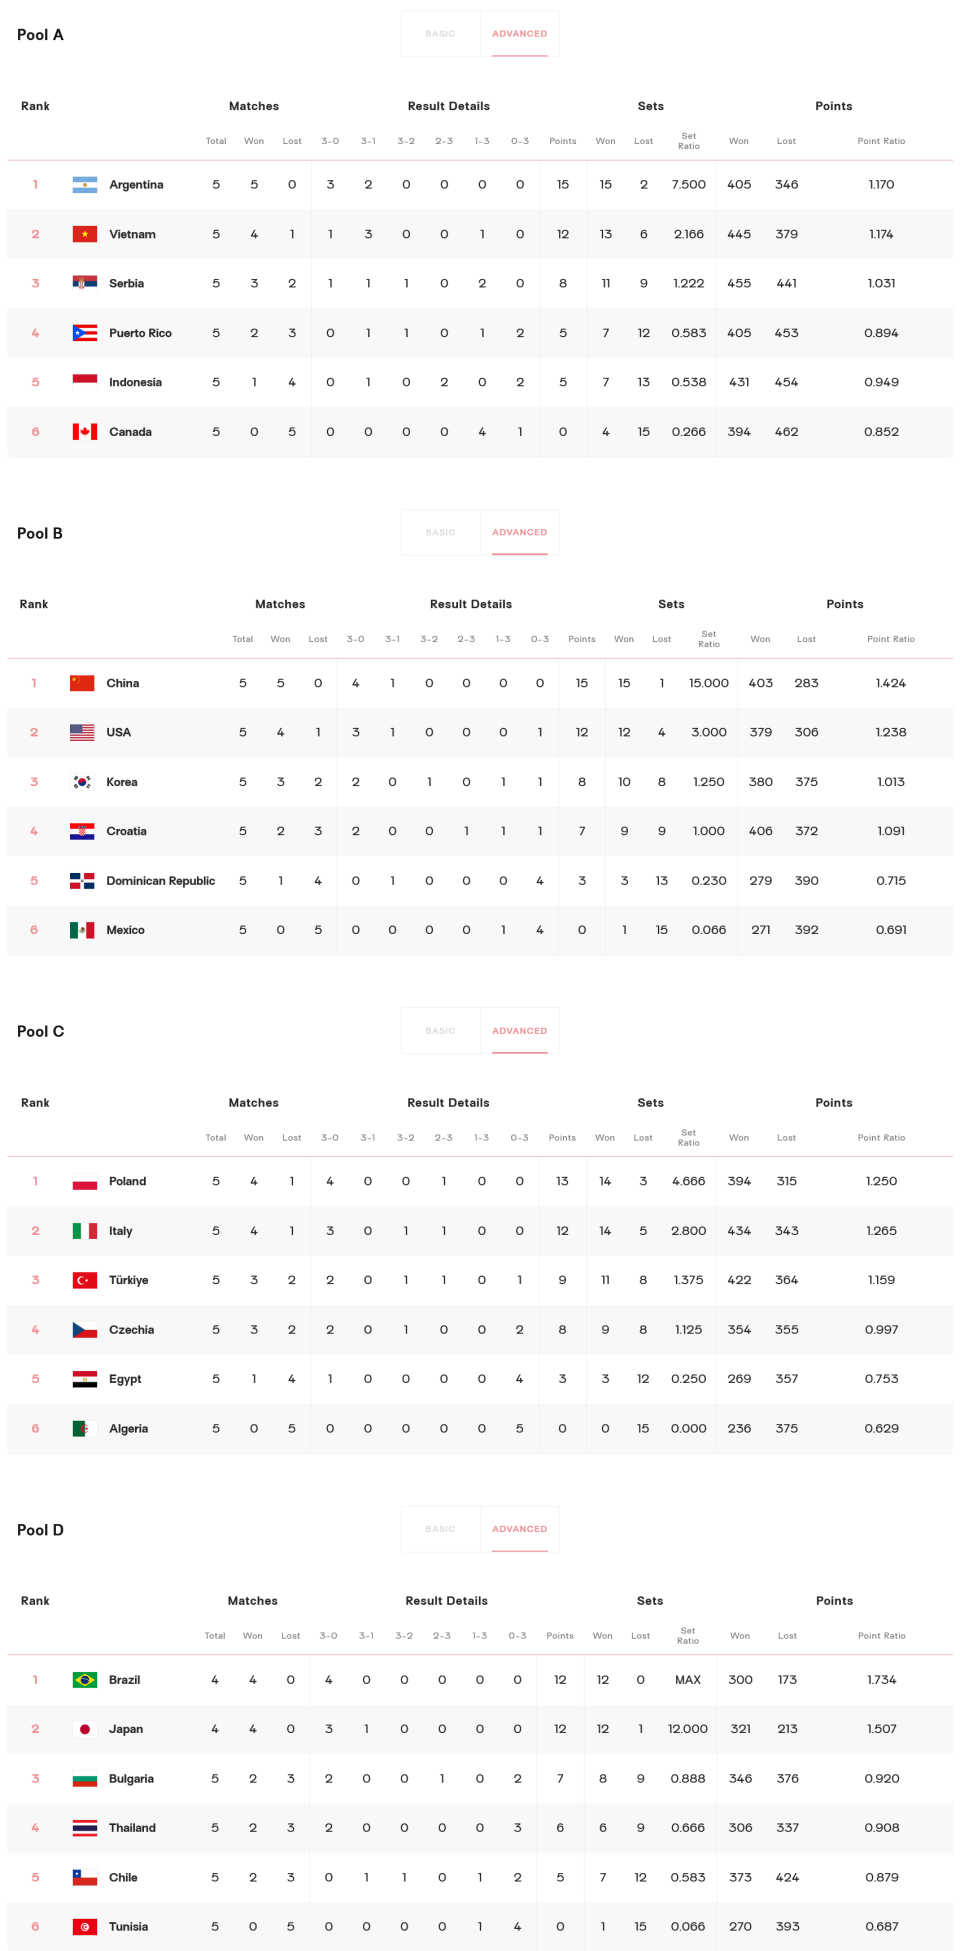
Task: Click the Canada flag icon in Pool A
Action: 85,432
